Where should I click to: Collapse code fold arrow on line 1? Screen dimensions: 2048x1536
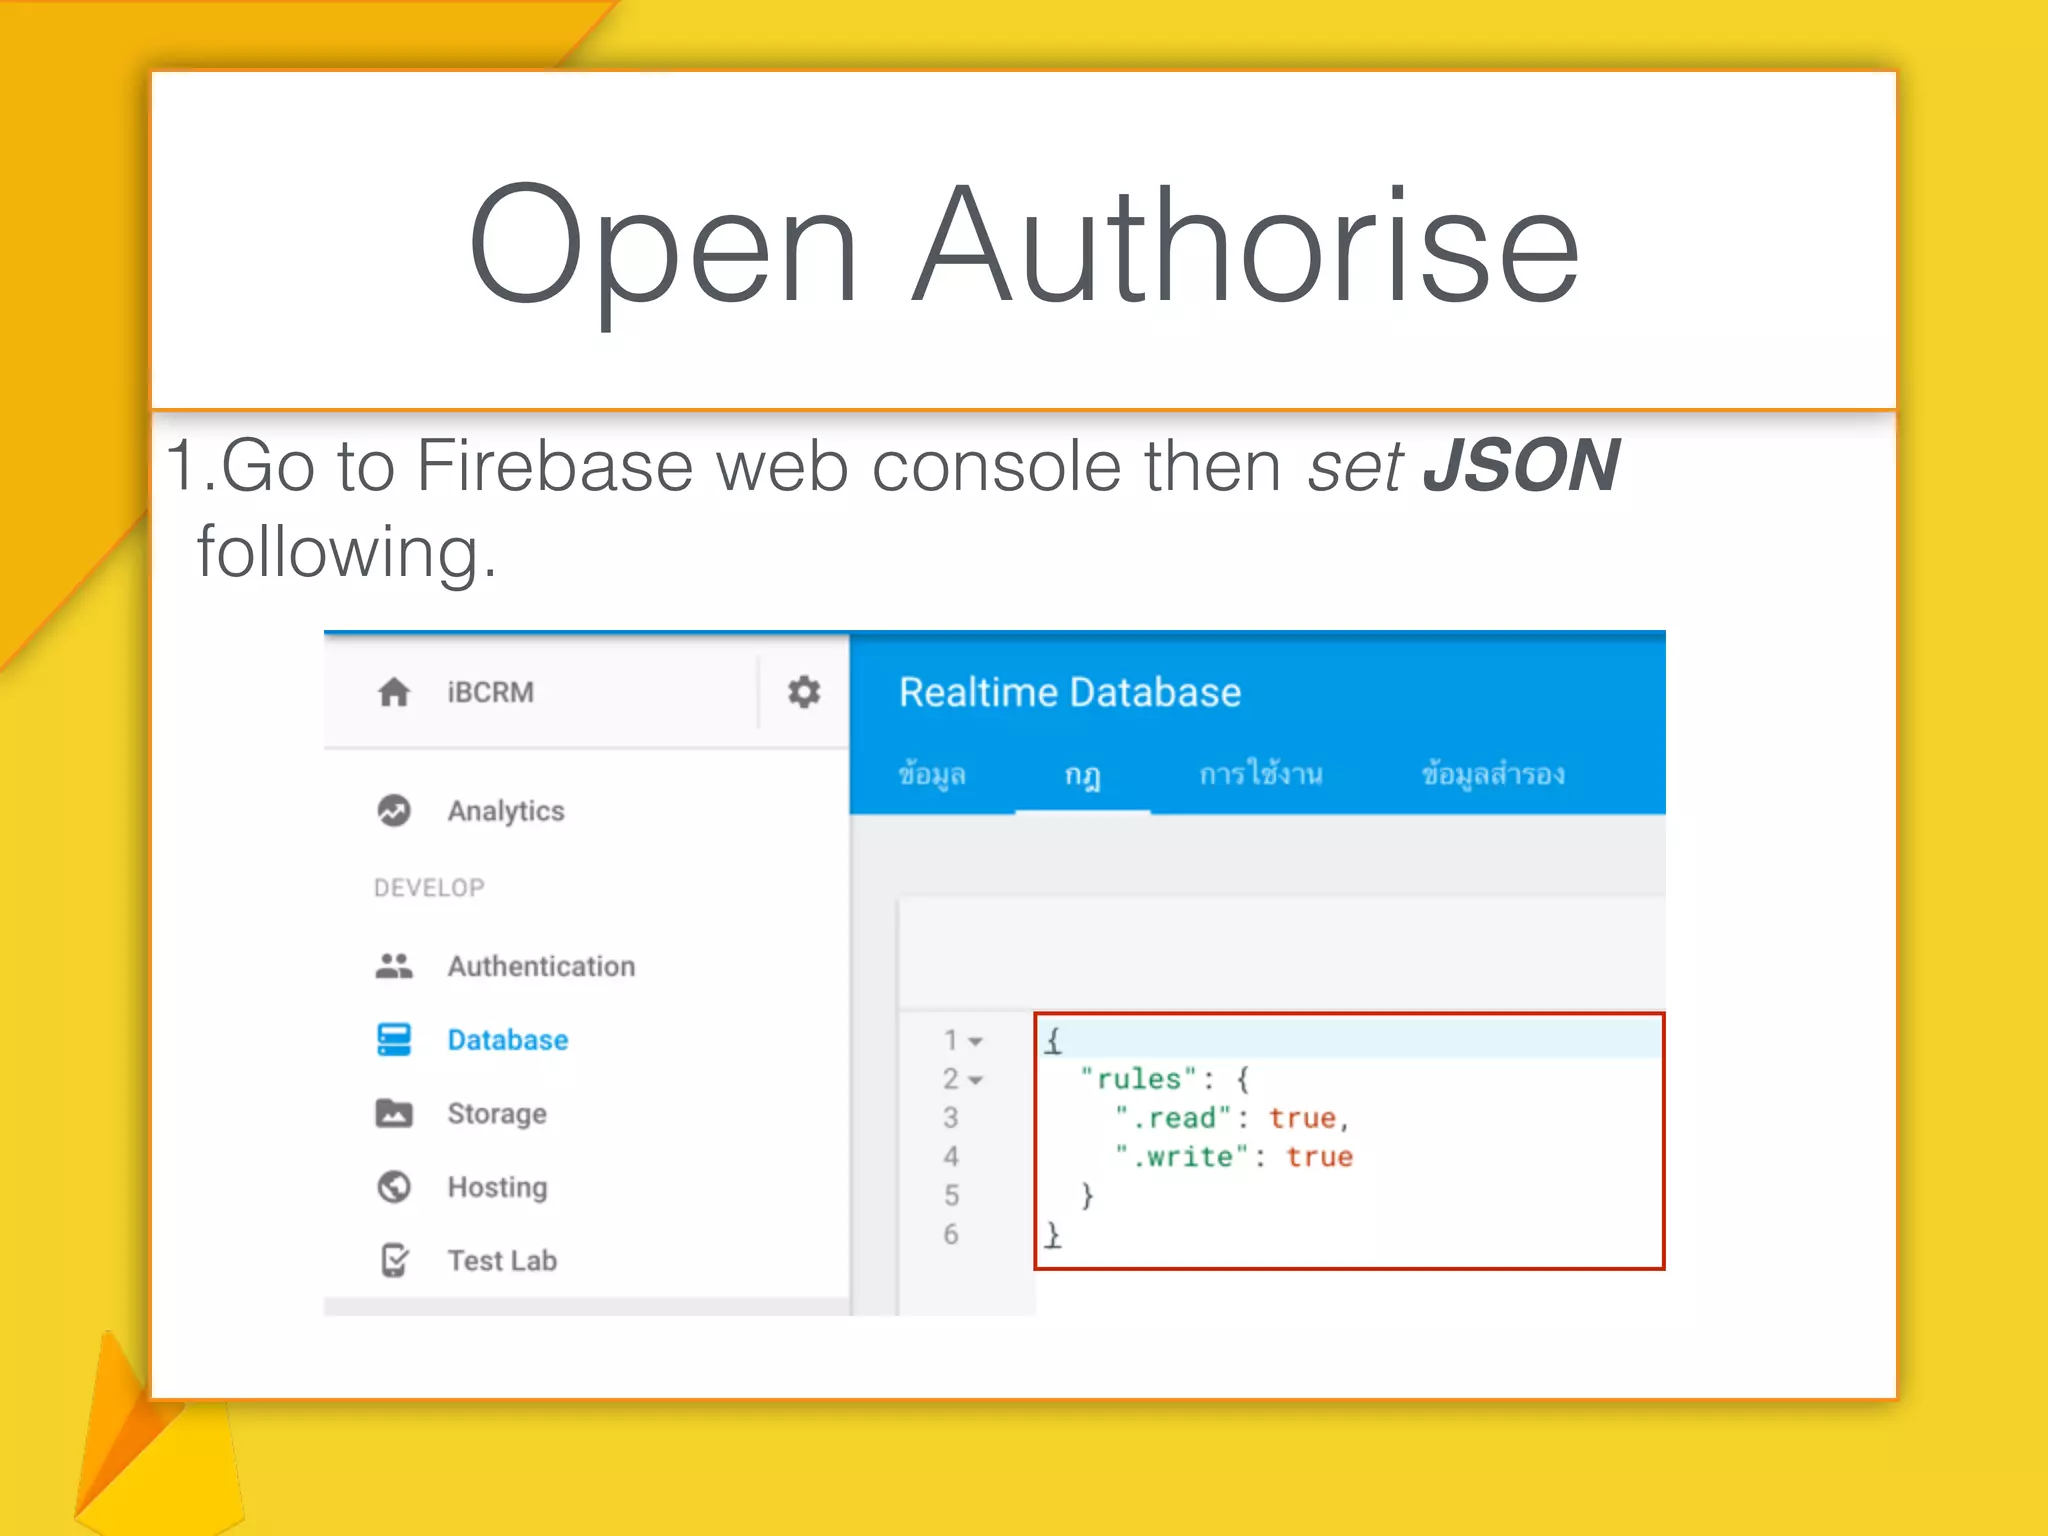point(976,1042)
